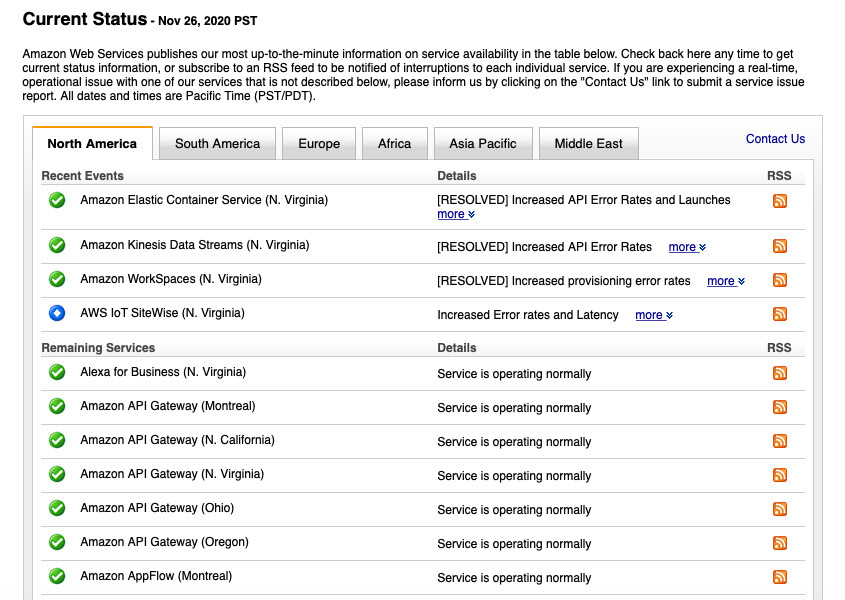
Task: Click green status icon for API Gateway N. California
Action: [x=57, y=440]
